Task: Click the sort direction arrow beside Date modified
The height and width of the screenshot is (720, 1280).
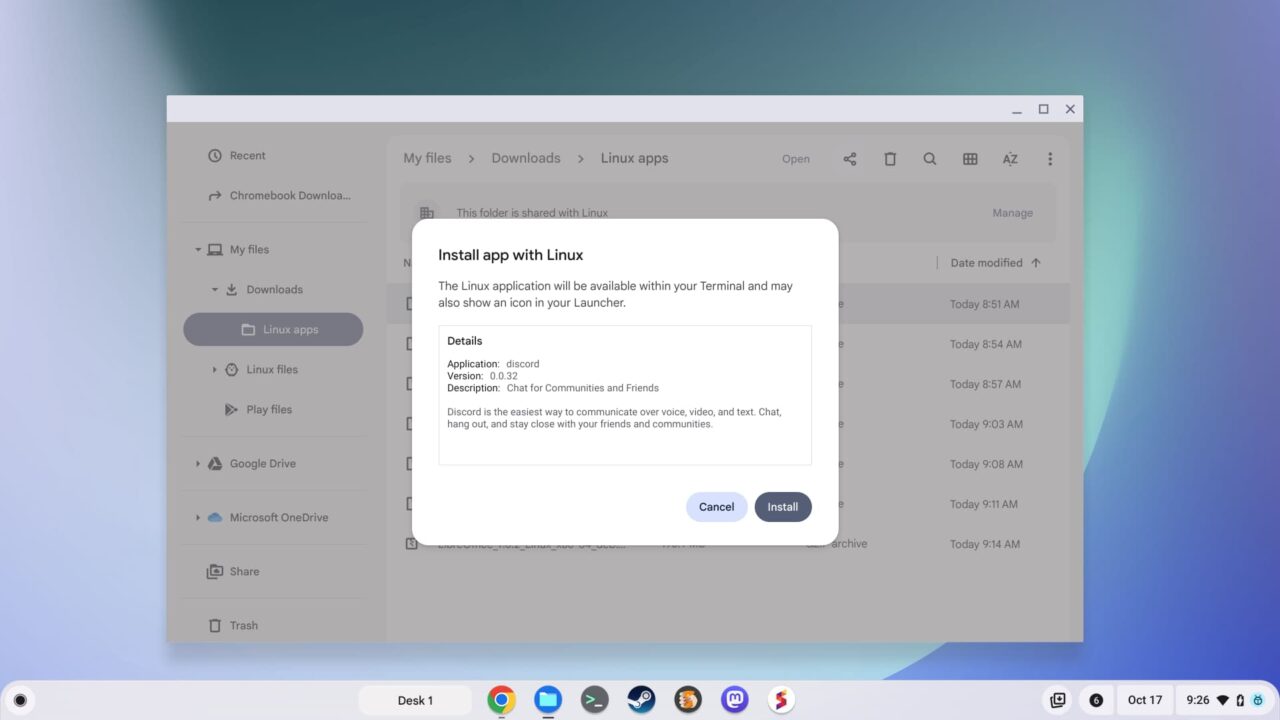Action: pyautogui.click(x=1035, y=263)
